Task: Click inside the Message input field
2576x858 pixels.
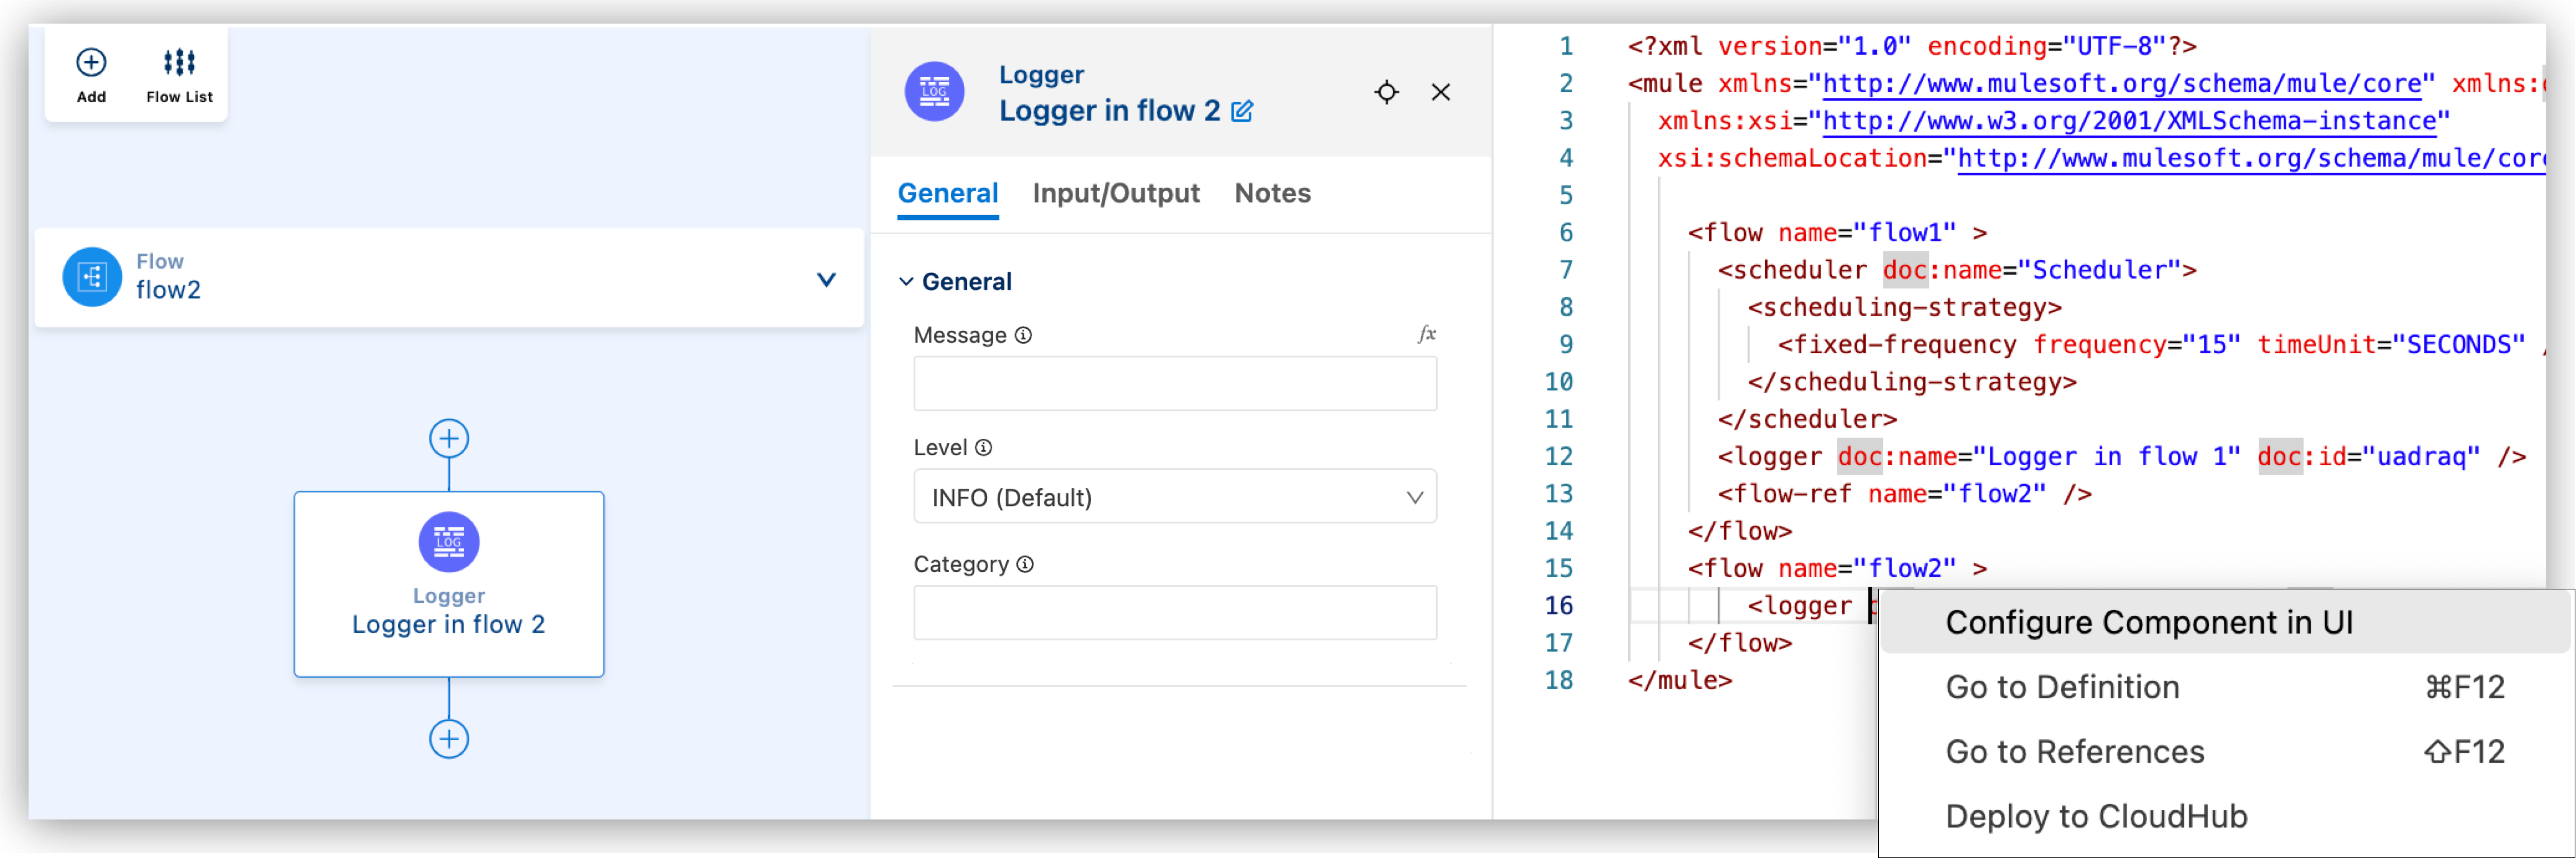Action: [x=1175, y=383]
